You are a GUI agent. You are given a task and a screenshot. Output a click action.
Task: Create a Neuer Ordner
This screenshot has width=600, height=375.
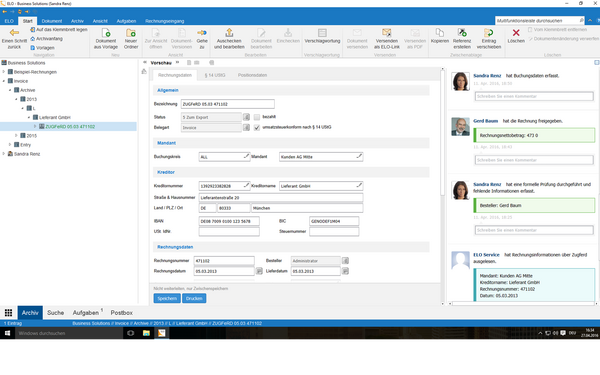click(x=131, y=39)
